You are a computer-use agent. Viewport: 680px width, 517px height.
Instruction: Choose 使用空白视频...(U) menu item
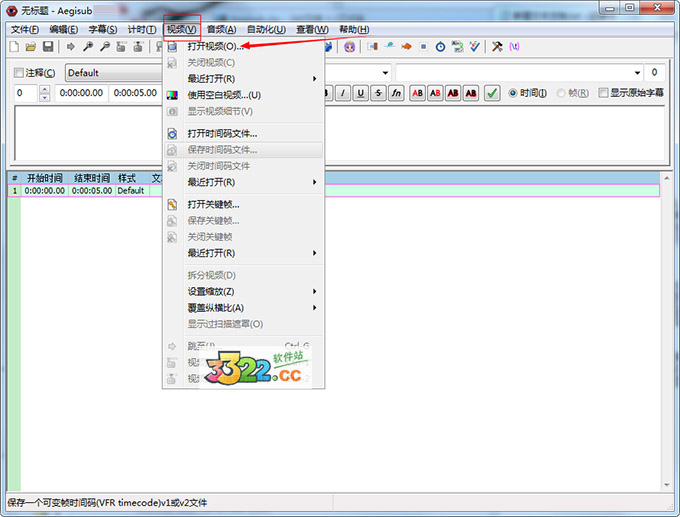[244, 95]
